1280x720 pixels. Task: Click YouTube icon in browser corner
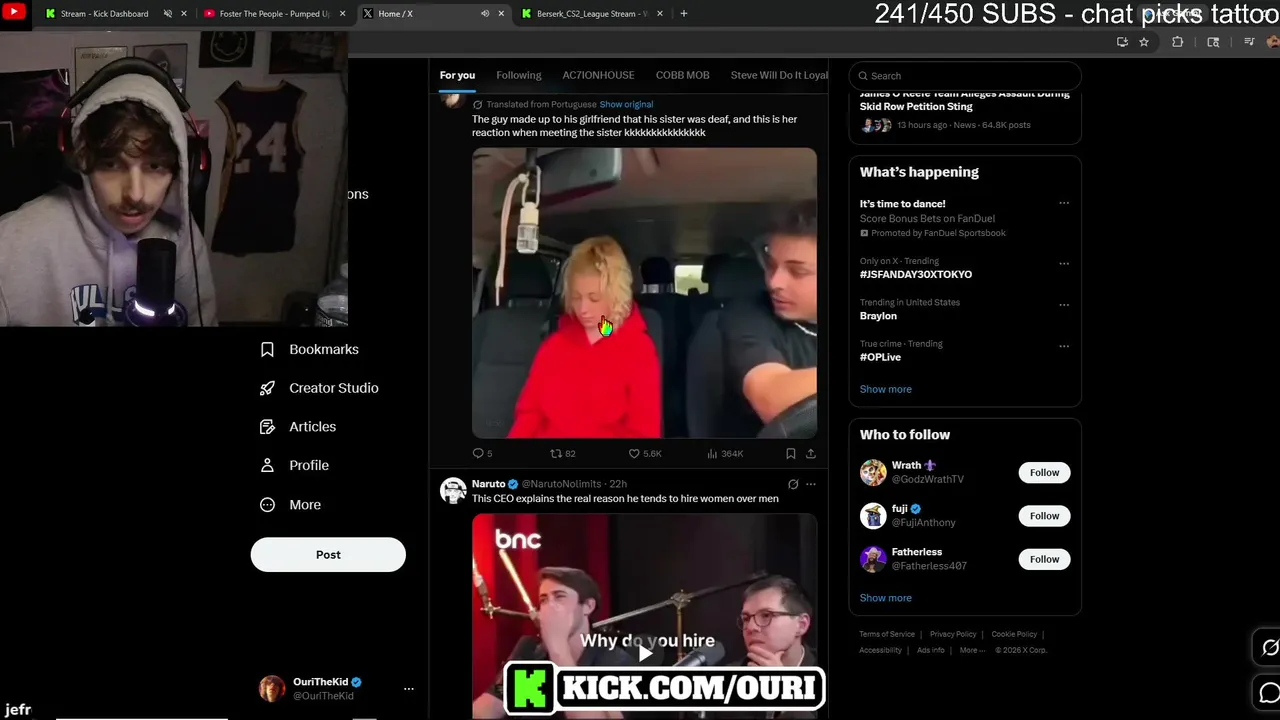click(14, 12)
